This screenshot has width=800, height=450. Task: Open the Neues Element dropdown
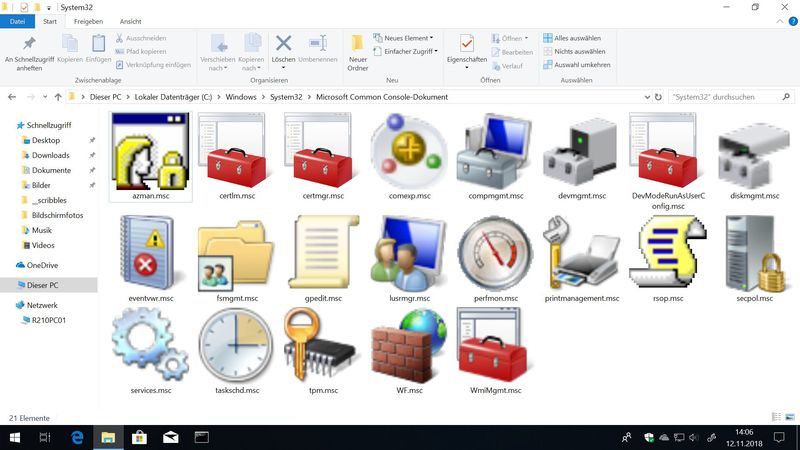pyautogui.click(x=403, y=38)
